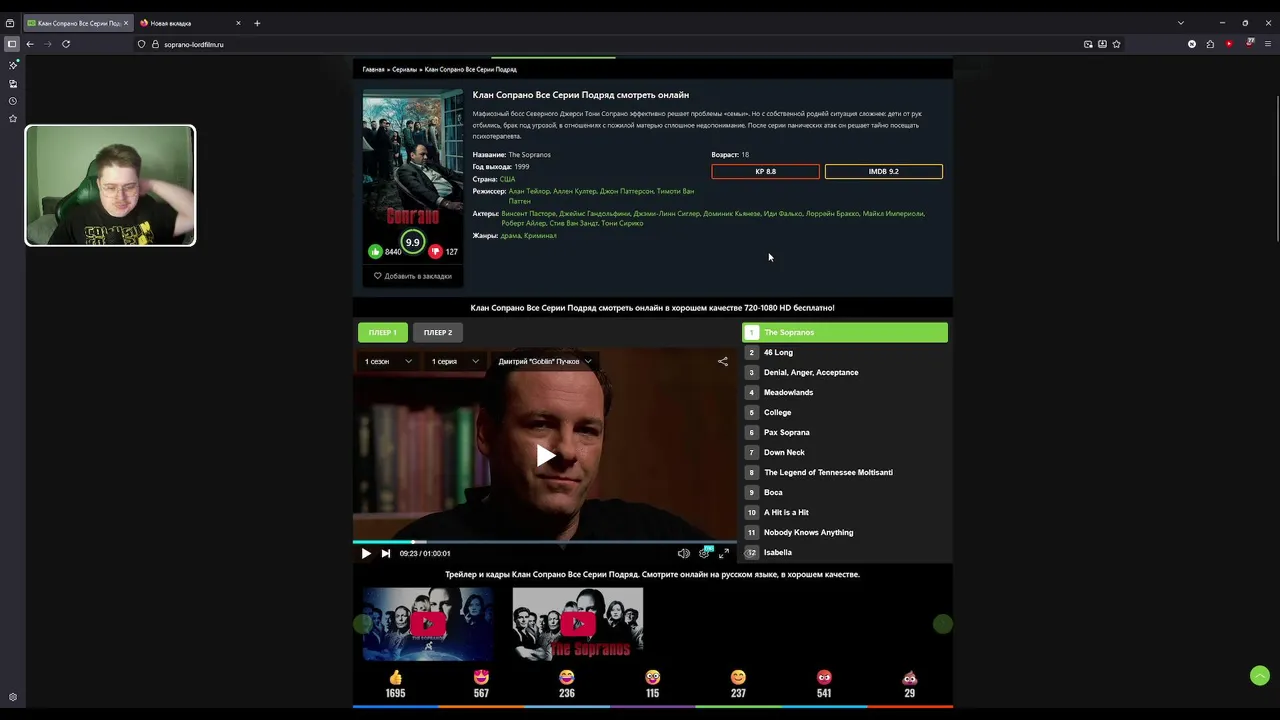Select episode 1 The Sopranos in the list

tap(845, 332)
